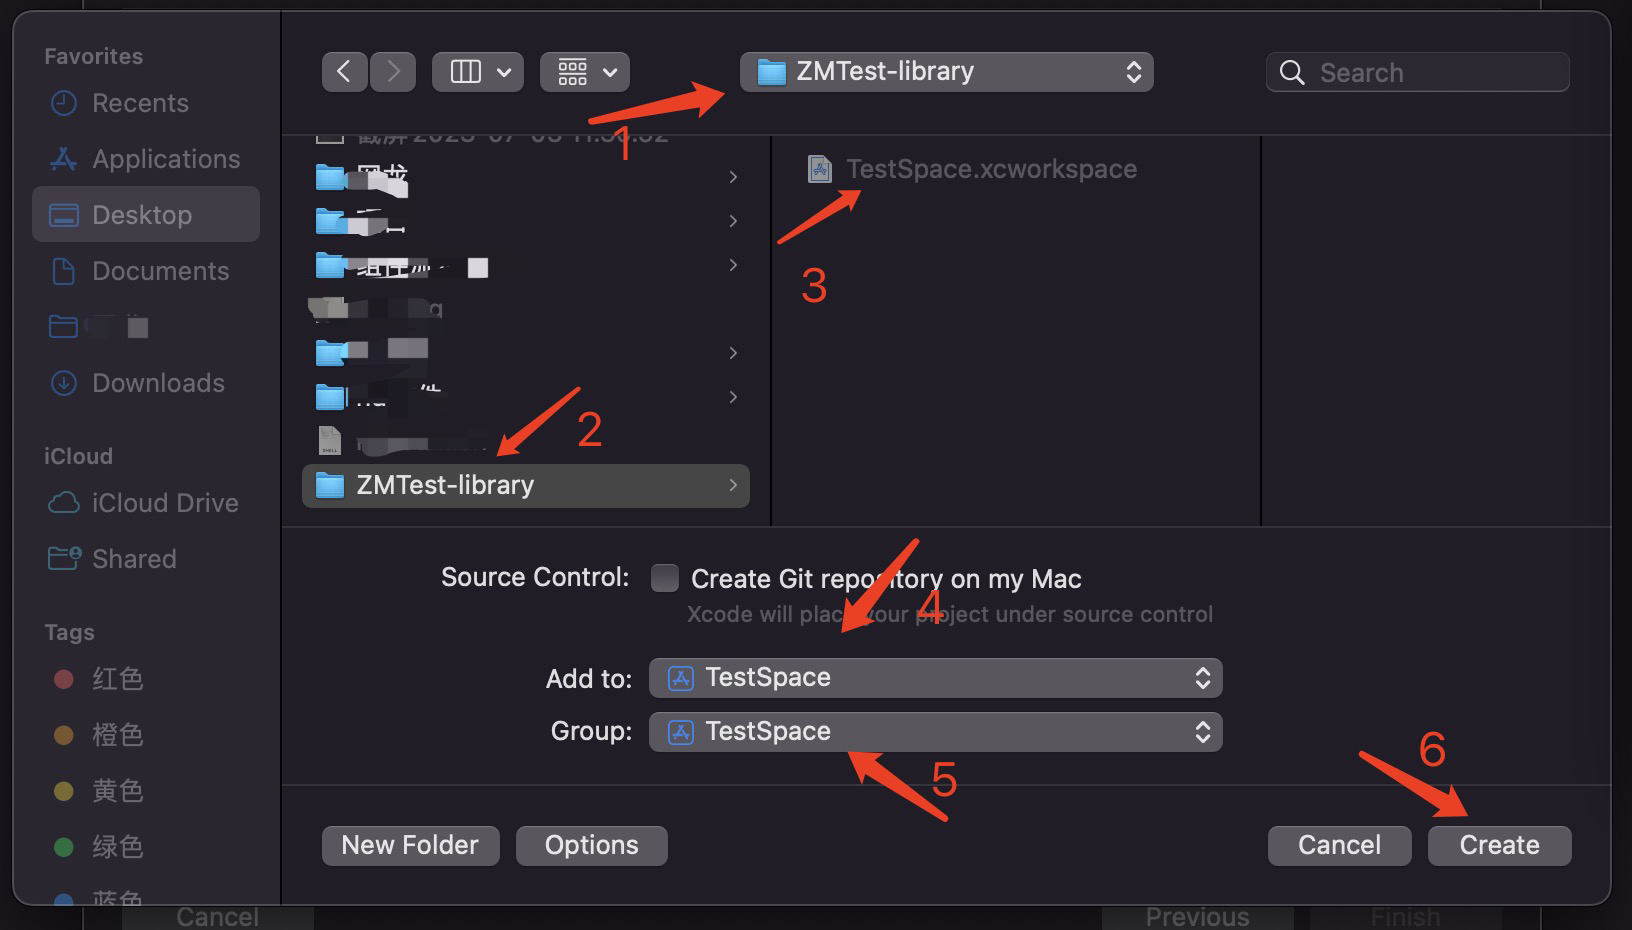Toggle Create Git repository on my Mac
Image resolution: width=1632 pixels, height=930 pixels.
point(664,578)
